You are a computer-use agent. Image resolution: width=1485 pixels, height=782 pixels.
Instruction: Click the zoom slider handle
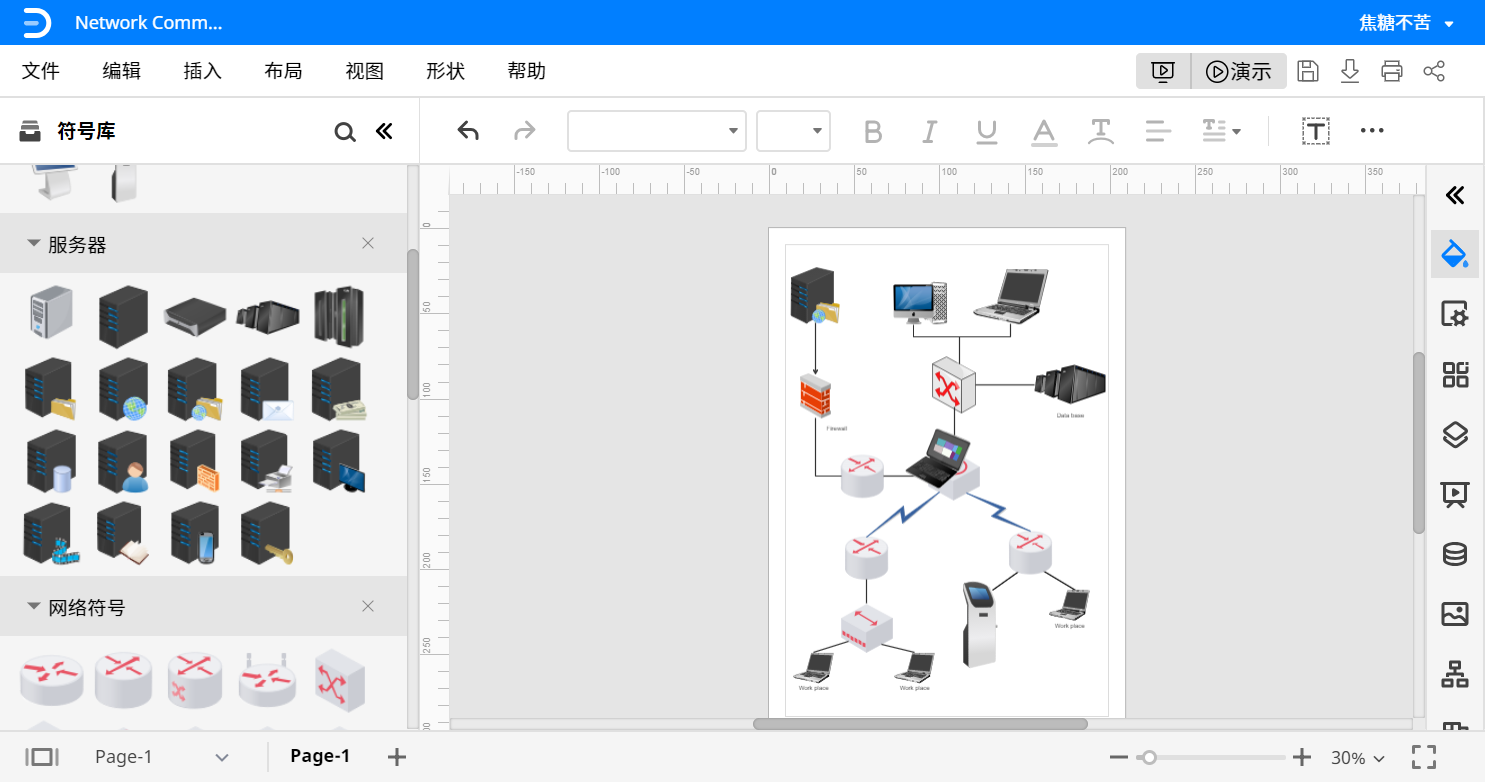click(1149, 758)
